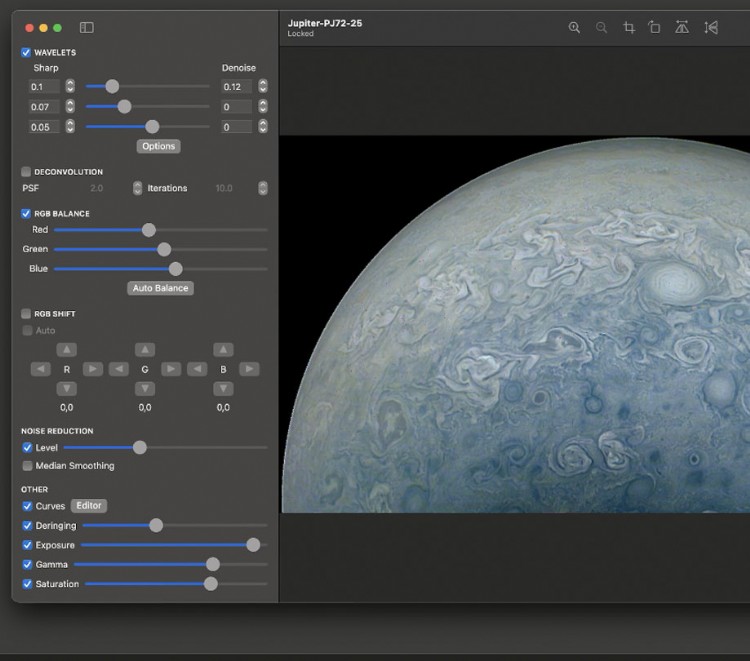Click the flip horizontal icon
The image size is (750, 661).
[682, 28]
